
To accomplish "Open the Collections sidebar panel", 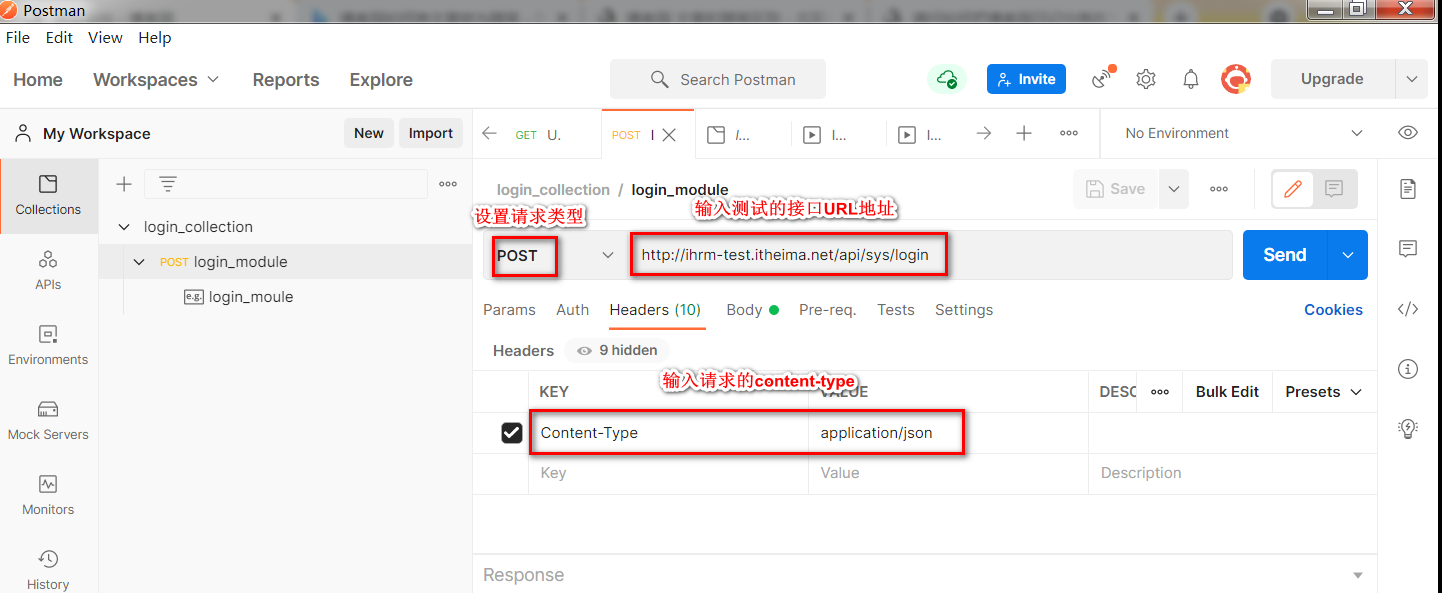I will click(x=48, y=196).
